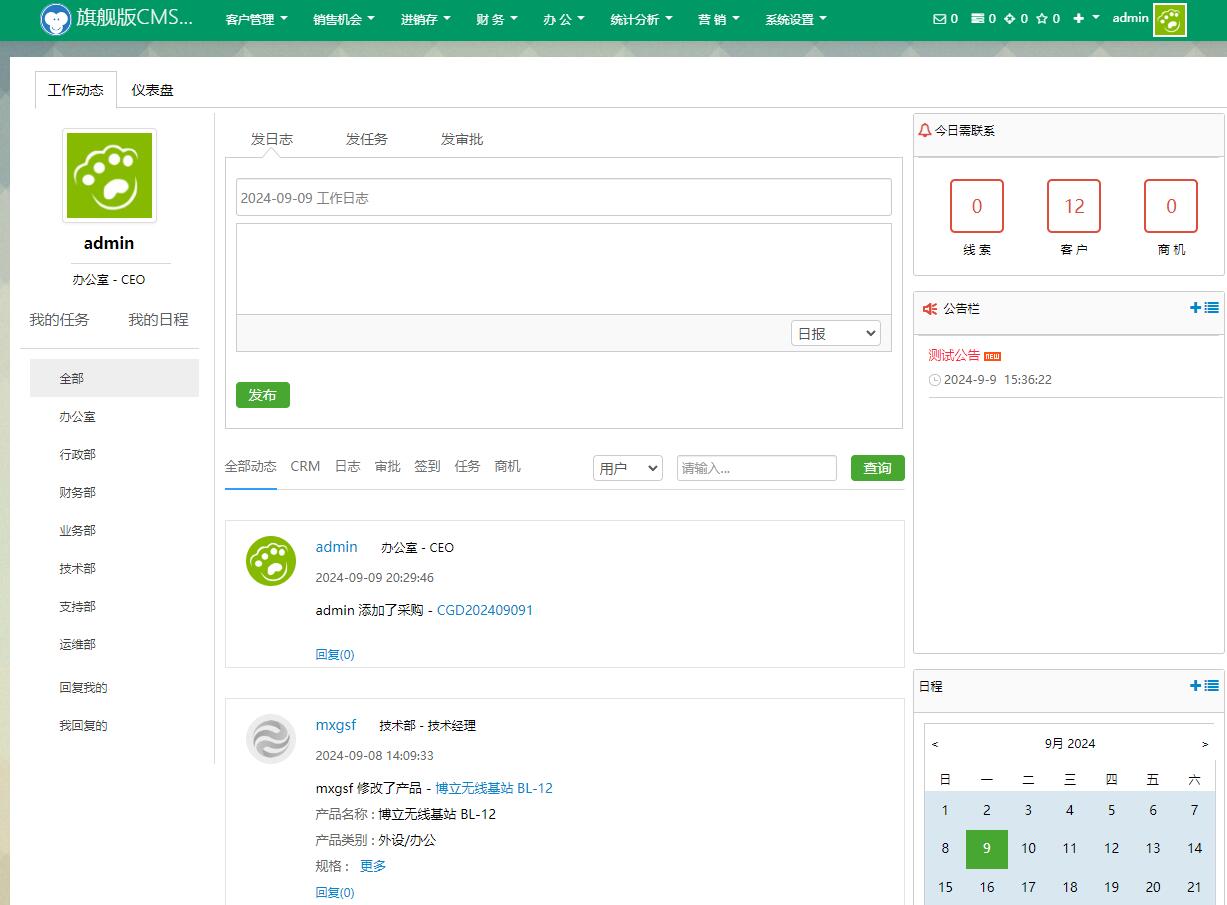Screen dimensions: 1227x905
Task: Open the 用户 filter dropdown
Action: [628, 468]
